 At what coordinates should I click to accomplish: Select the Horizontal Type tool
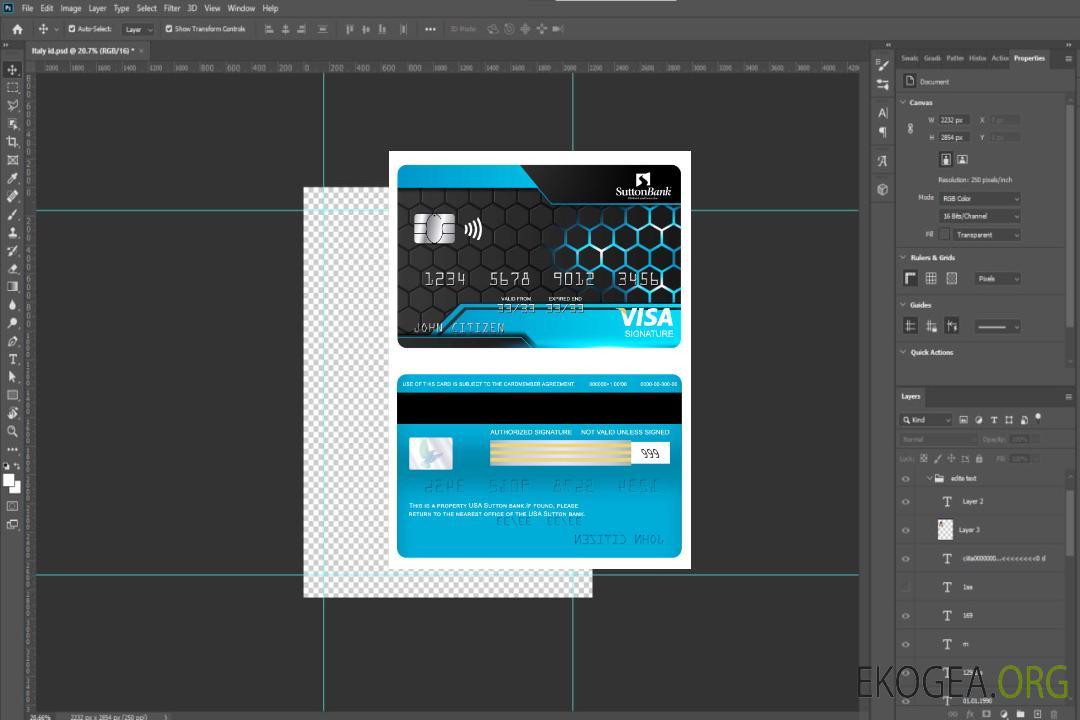pyautogui.click(x=12, y=359)
